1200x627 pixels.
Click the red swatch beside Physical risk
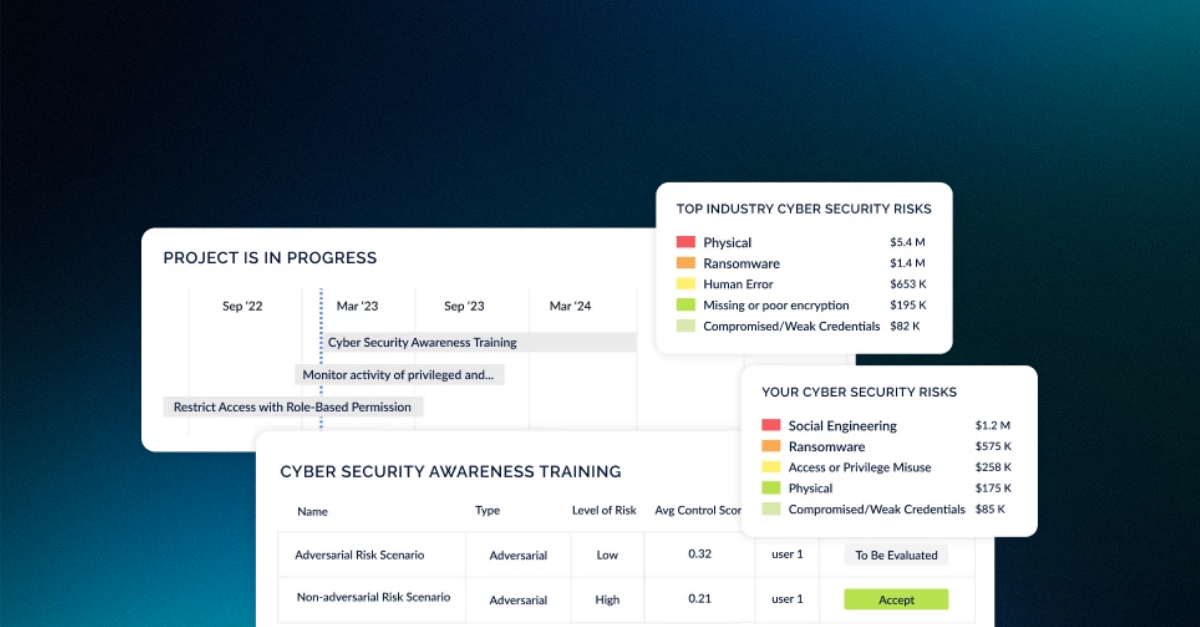[x=685, y=242]
